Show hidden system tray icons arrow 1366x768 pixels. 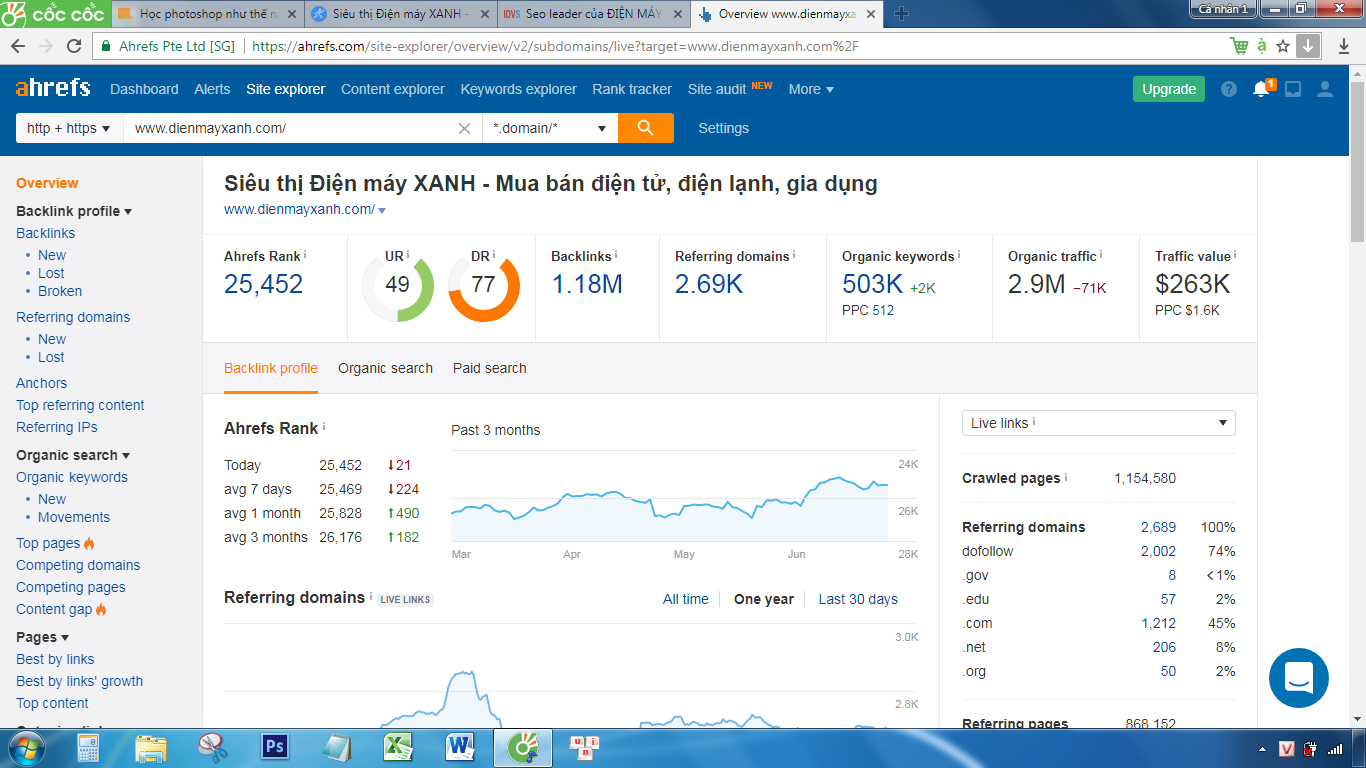(1262, 748)
